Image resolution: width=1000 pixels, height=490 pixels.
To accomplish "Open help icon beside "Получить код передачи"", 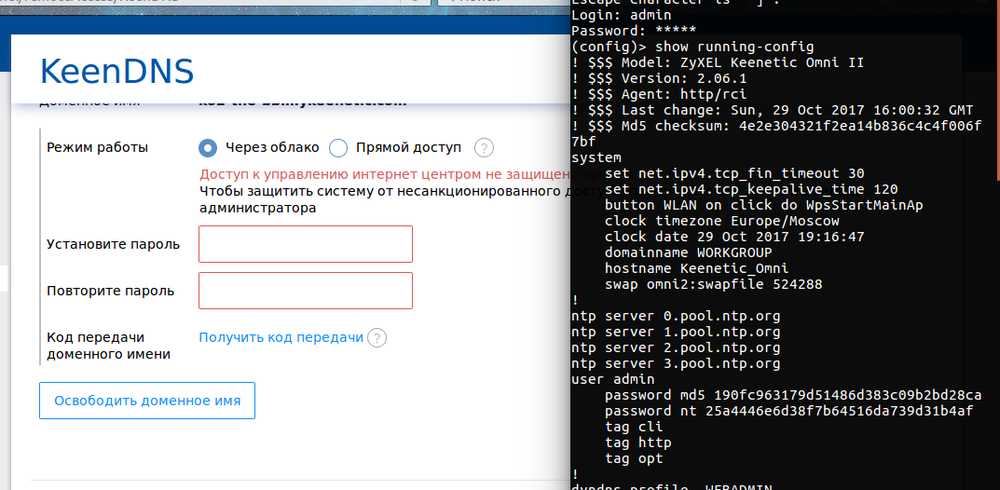I will (378, 338).
